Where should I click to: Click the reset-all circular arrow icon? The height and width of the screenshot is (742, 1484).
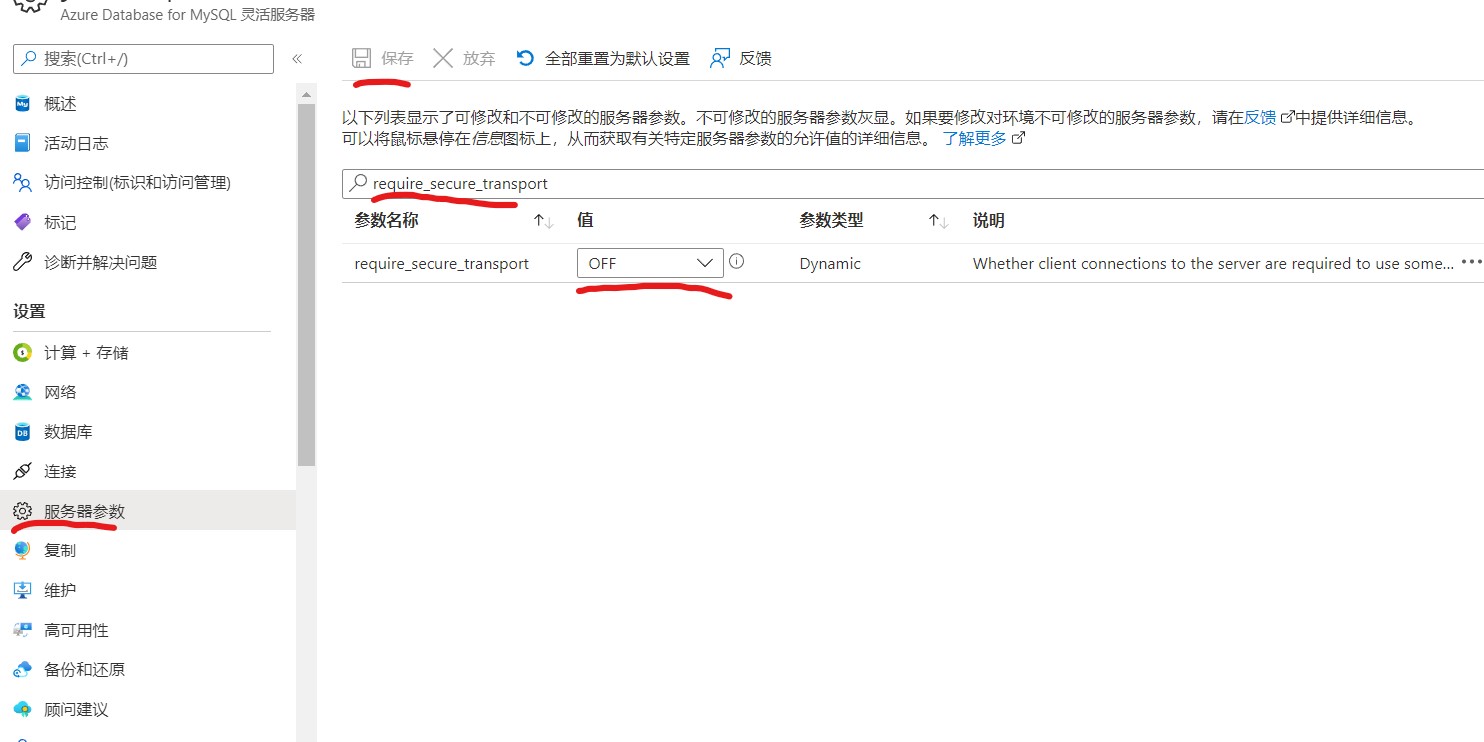pos(525,58)
